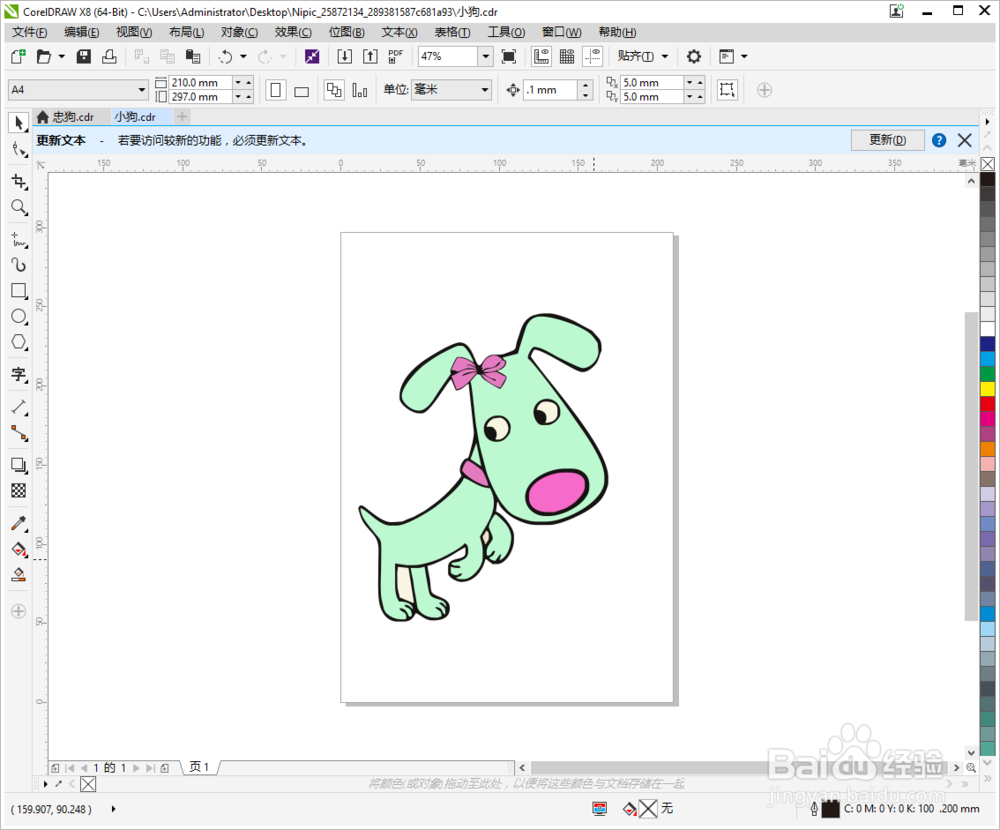The height and width of the screenshot is (830, 1000).
Task: Click the Paste clipboard icon
Action: (x=193, y=57)
